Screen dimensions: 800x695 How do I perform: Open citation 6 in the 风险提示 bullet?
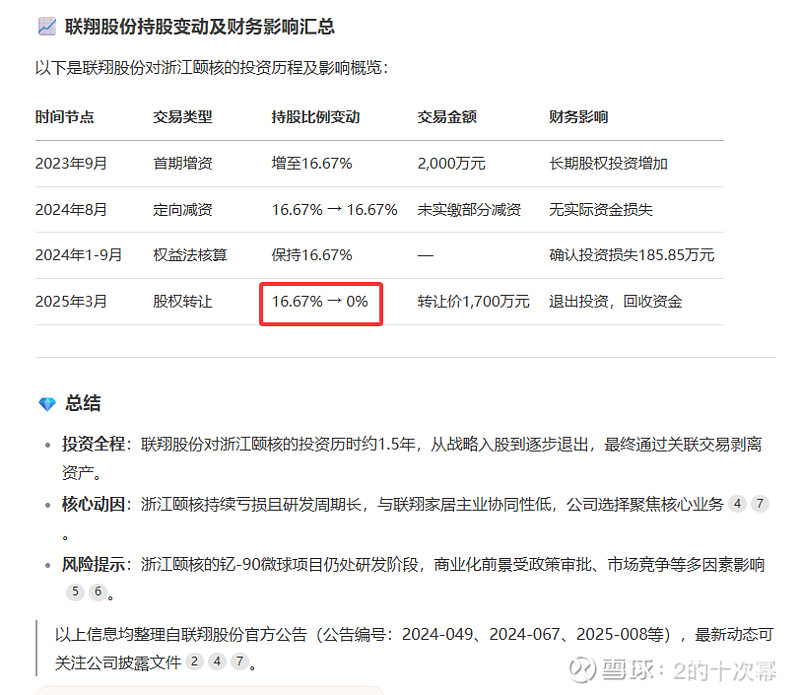[x=98, y=592]
